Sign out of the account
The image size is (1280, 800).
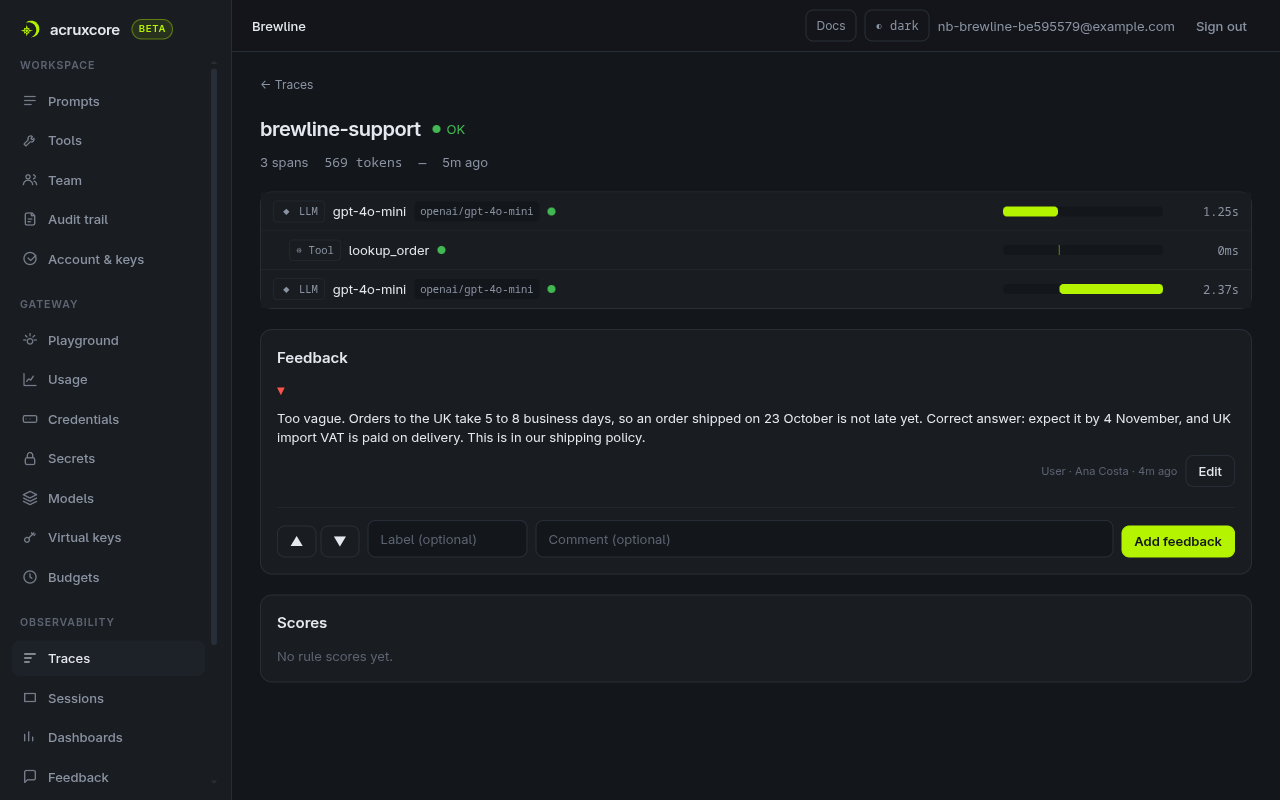click(1221, 26)
